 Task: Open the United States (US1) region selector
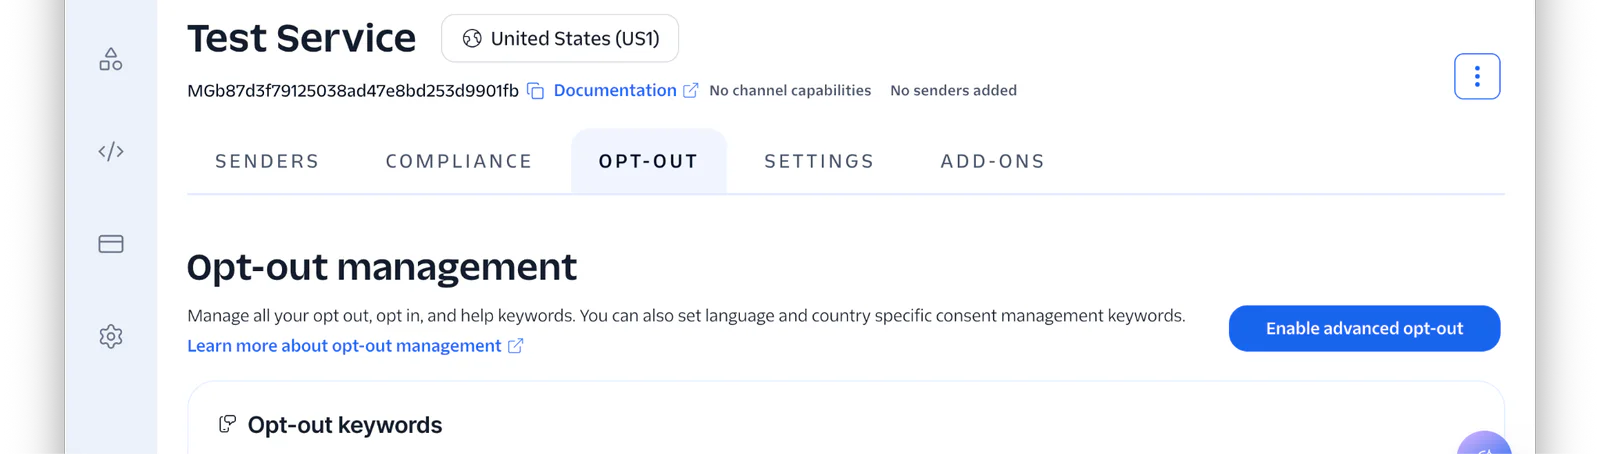[560, 38]
